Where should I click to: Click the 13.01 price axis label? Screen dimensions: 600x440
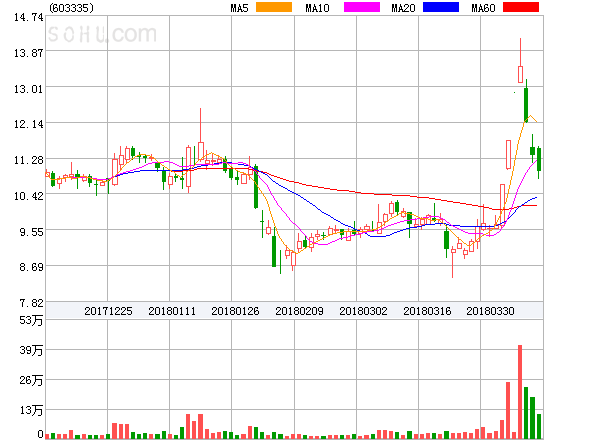pyautogui.click(x=28, y=89)
